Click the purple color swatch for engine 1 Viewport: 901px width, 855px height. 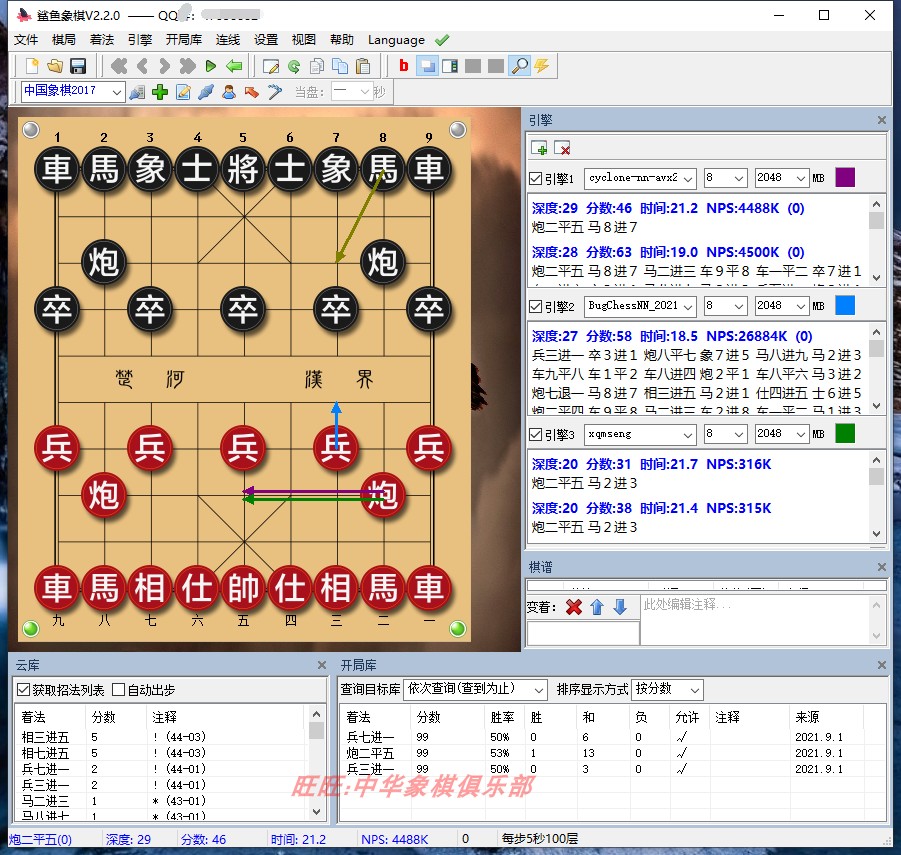[846, 178]
